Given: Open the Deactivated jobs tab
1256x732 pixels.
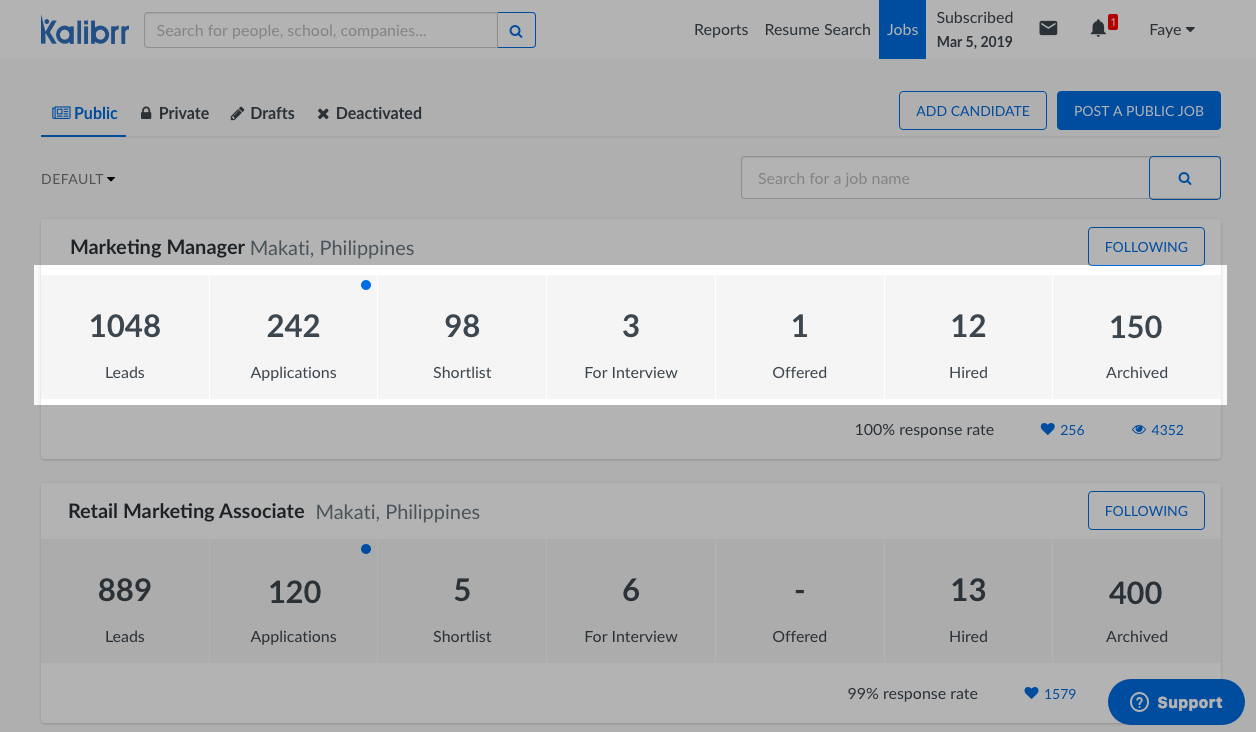Looking at the screenshot, I should [369, 113].
